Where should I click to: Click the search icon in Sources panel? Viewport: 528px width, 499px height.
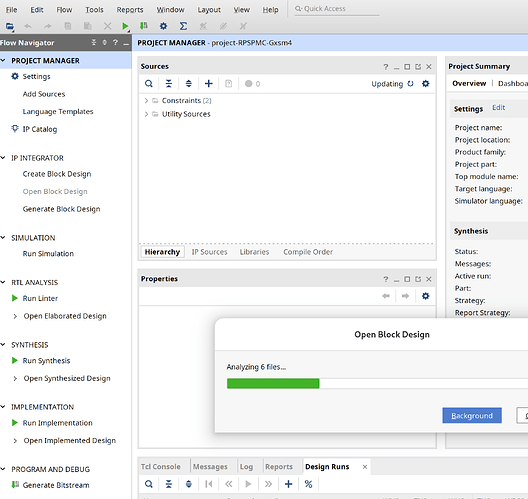pos(149,84)
